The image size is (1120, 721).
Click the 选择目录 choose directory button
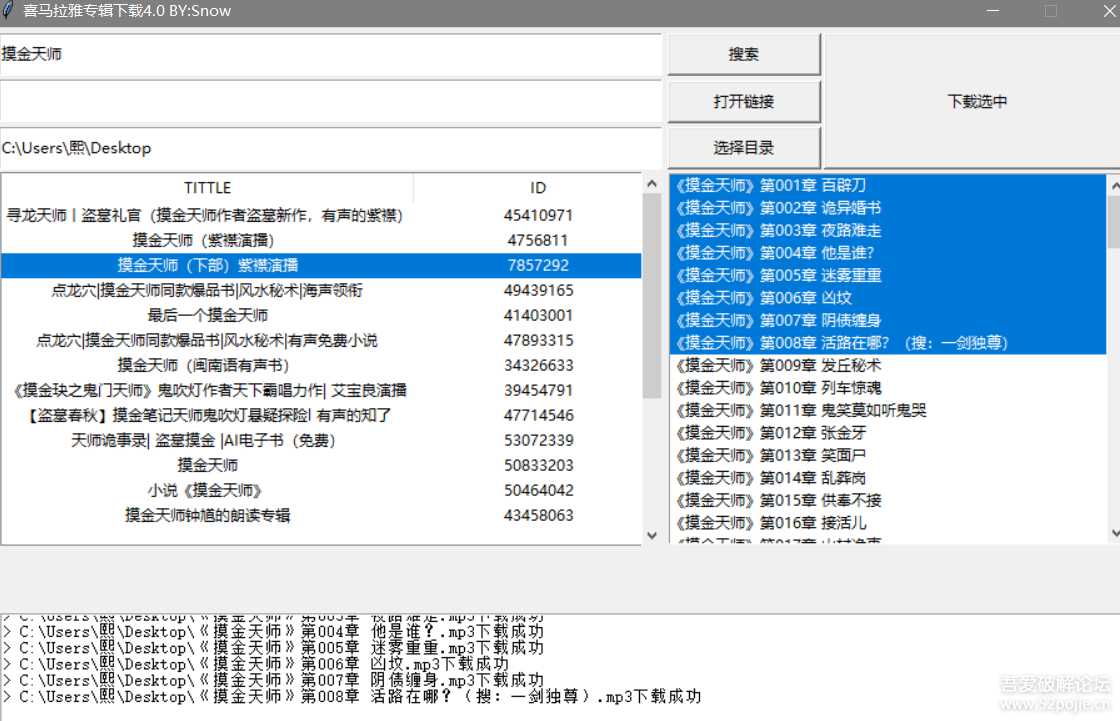pyautogui.click(x=744, y=146)
